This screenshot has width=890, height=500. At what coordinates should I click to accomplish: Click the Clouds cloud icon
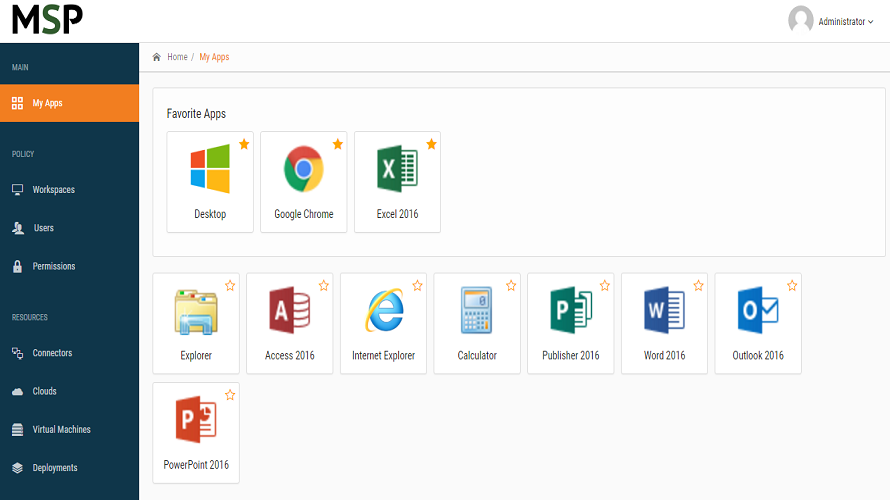(18, 392)
